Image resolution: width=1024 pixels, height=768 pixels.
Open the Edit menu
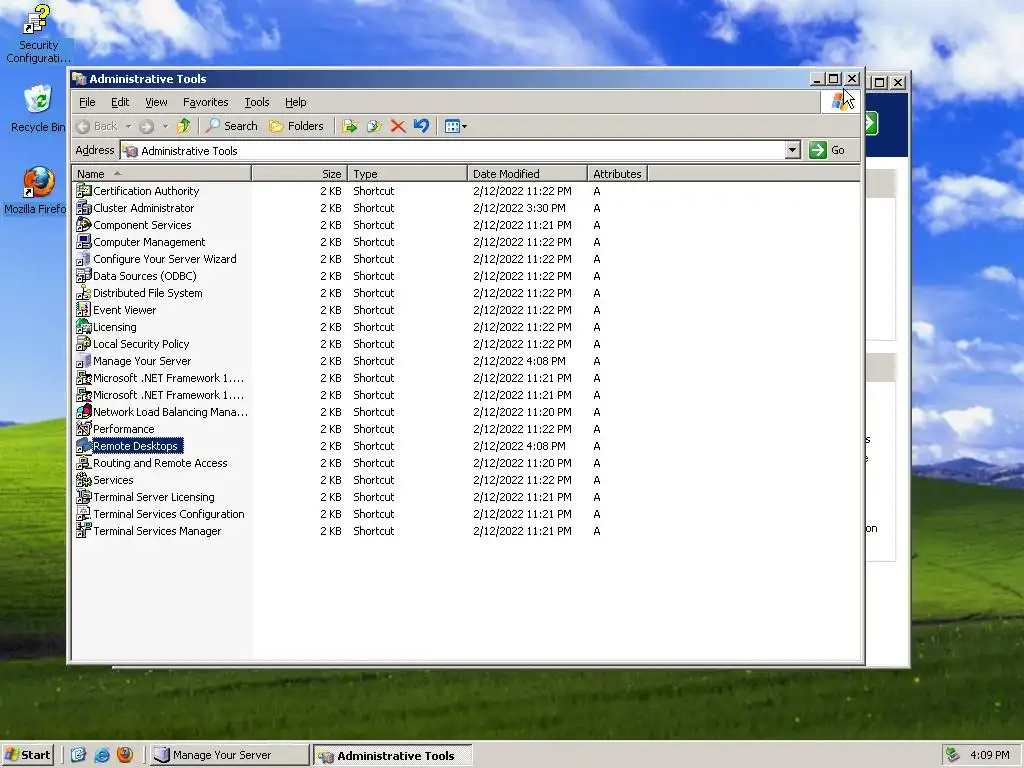coord(120,102)
